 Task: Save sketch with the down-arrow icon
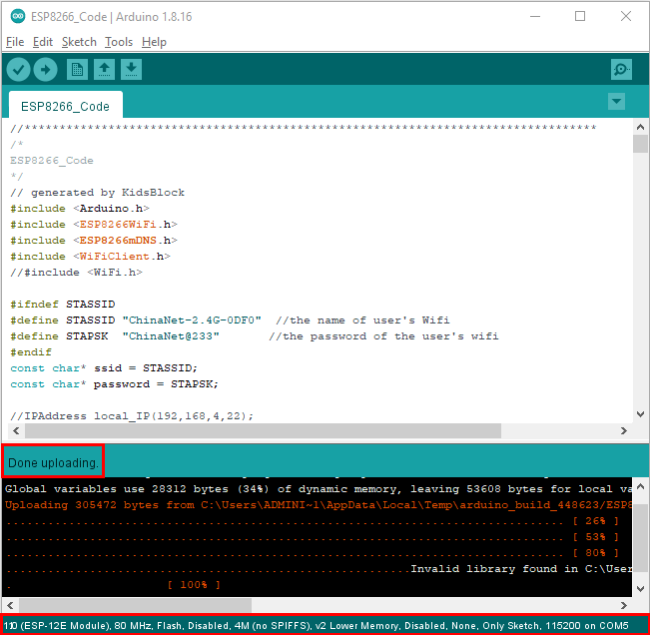click(131, 69)
